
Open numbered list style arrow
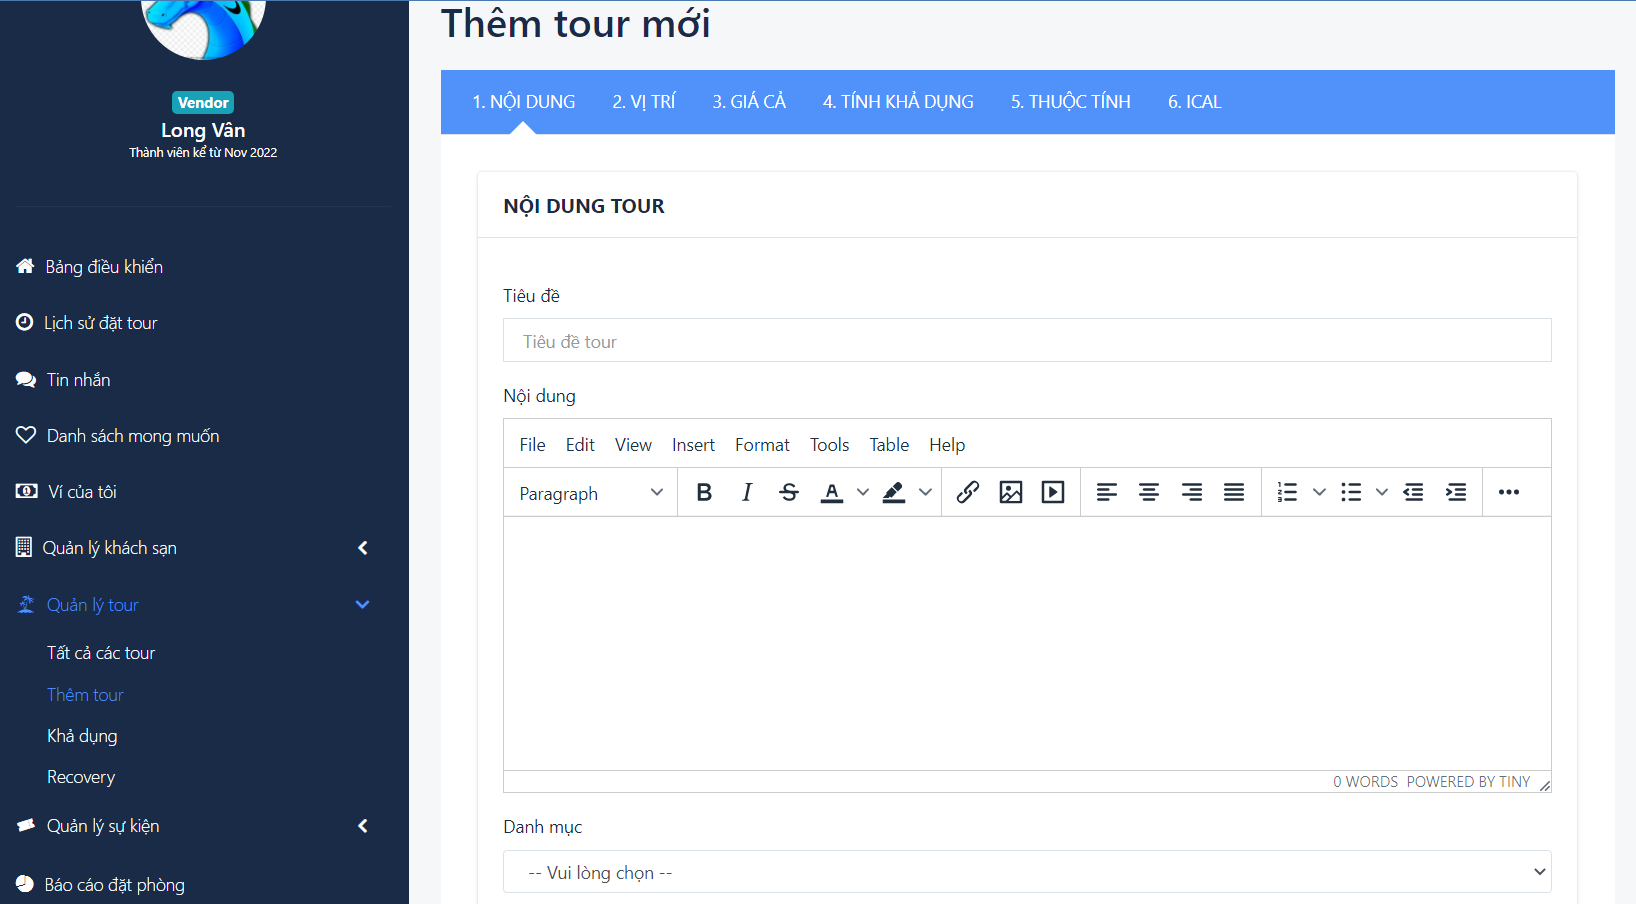[1319, 492]
